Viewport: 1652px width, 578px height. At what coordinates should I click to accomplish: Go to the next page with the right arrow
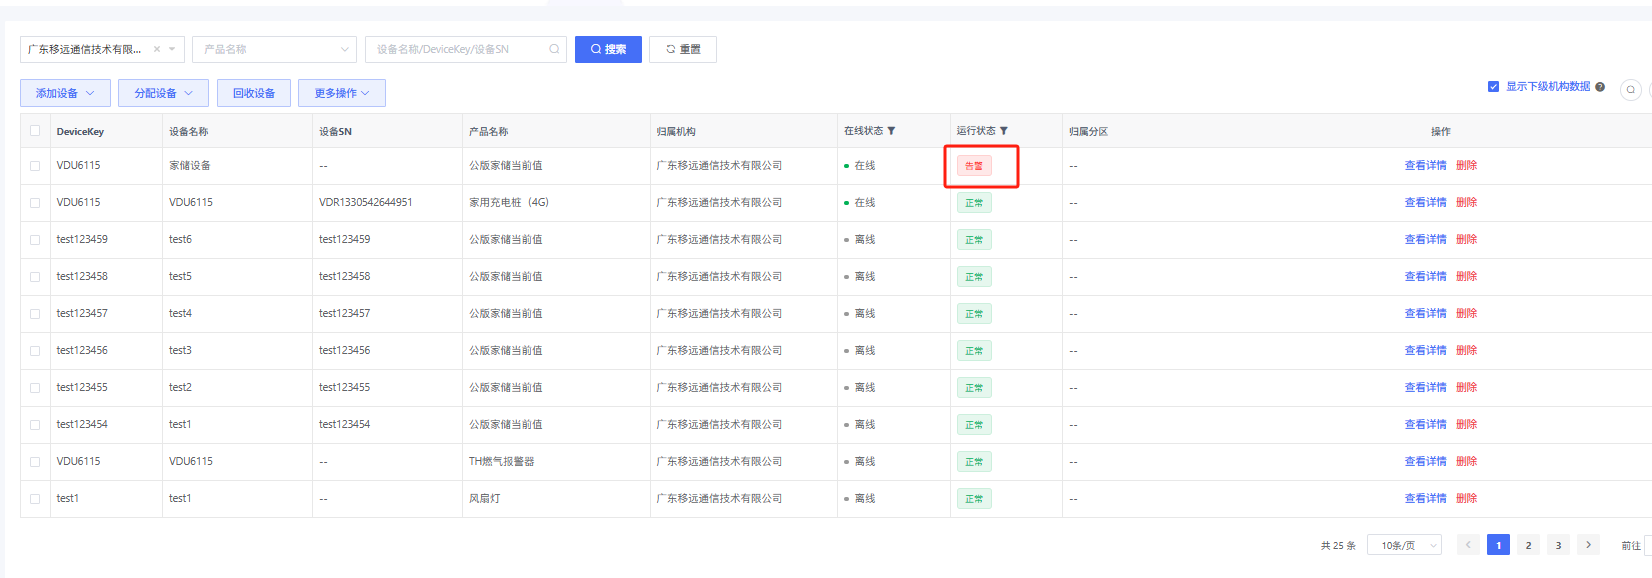click(1588, 545)
